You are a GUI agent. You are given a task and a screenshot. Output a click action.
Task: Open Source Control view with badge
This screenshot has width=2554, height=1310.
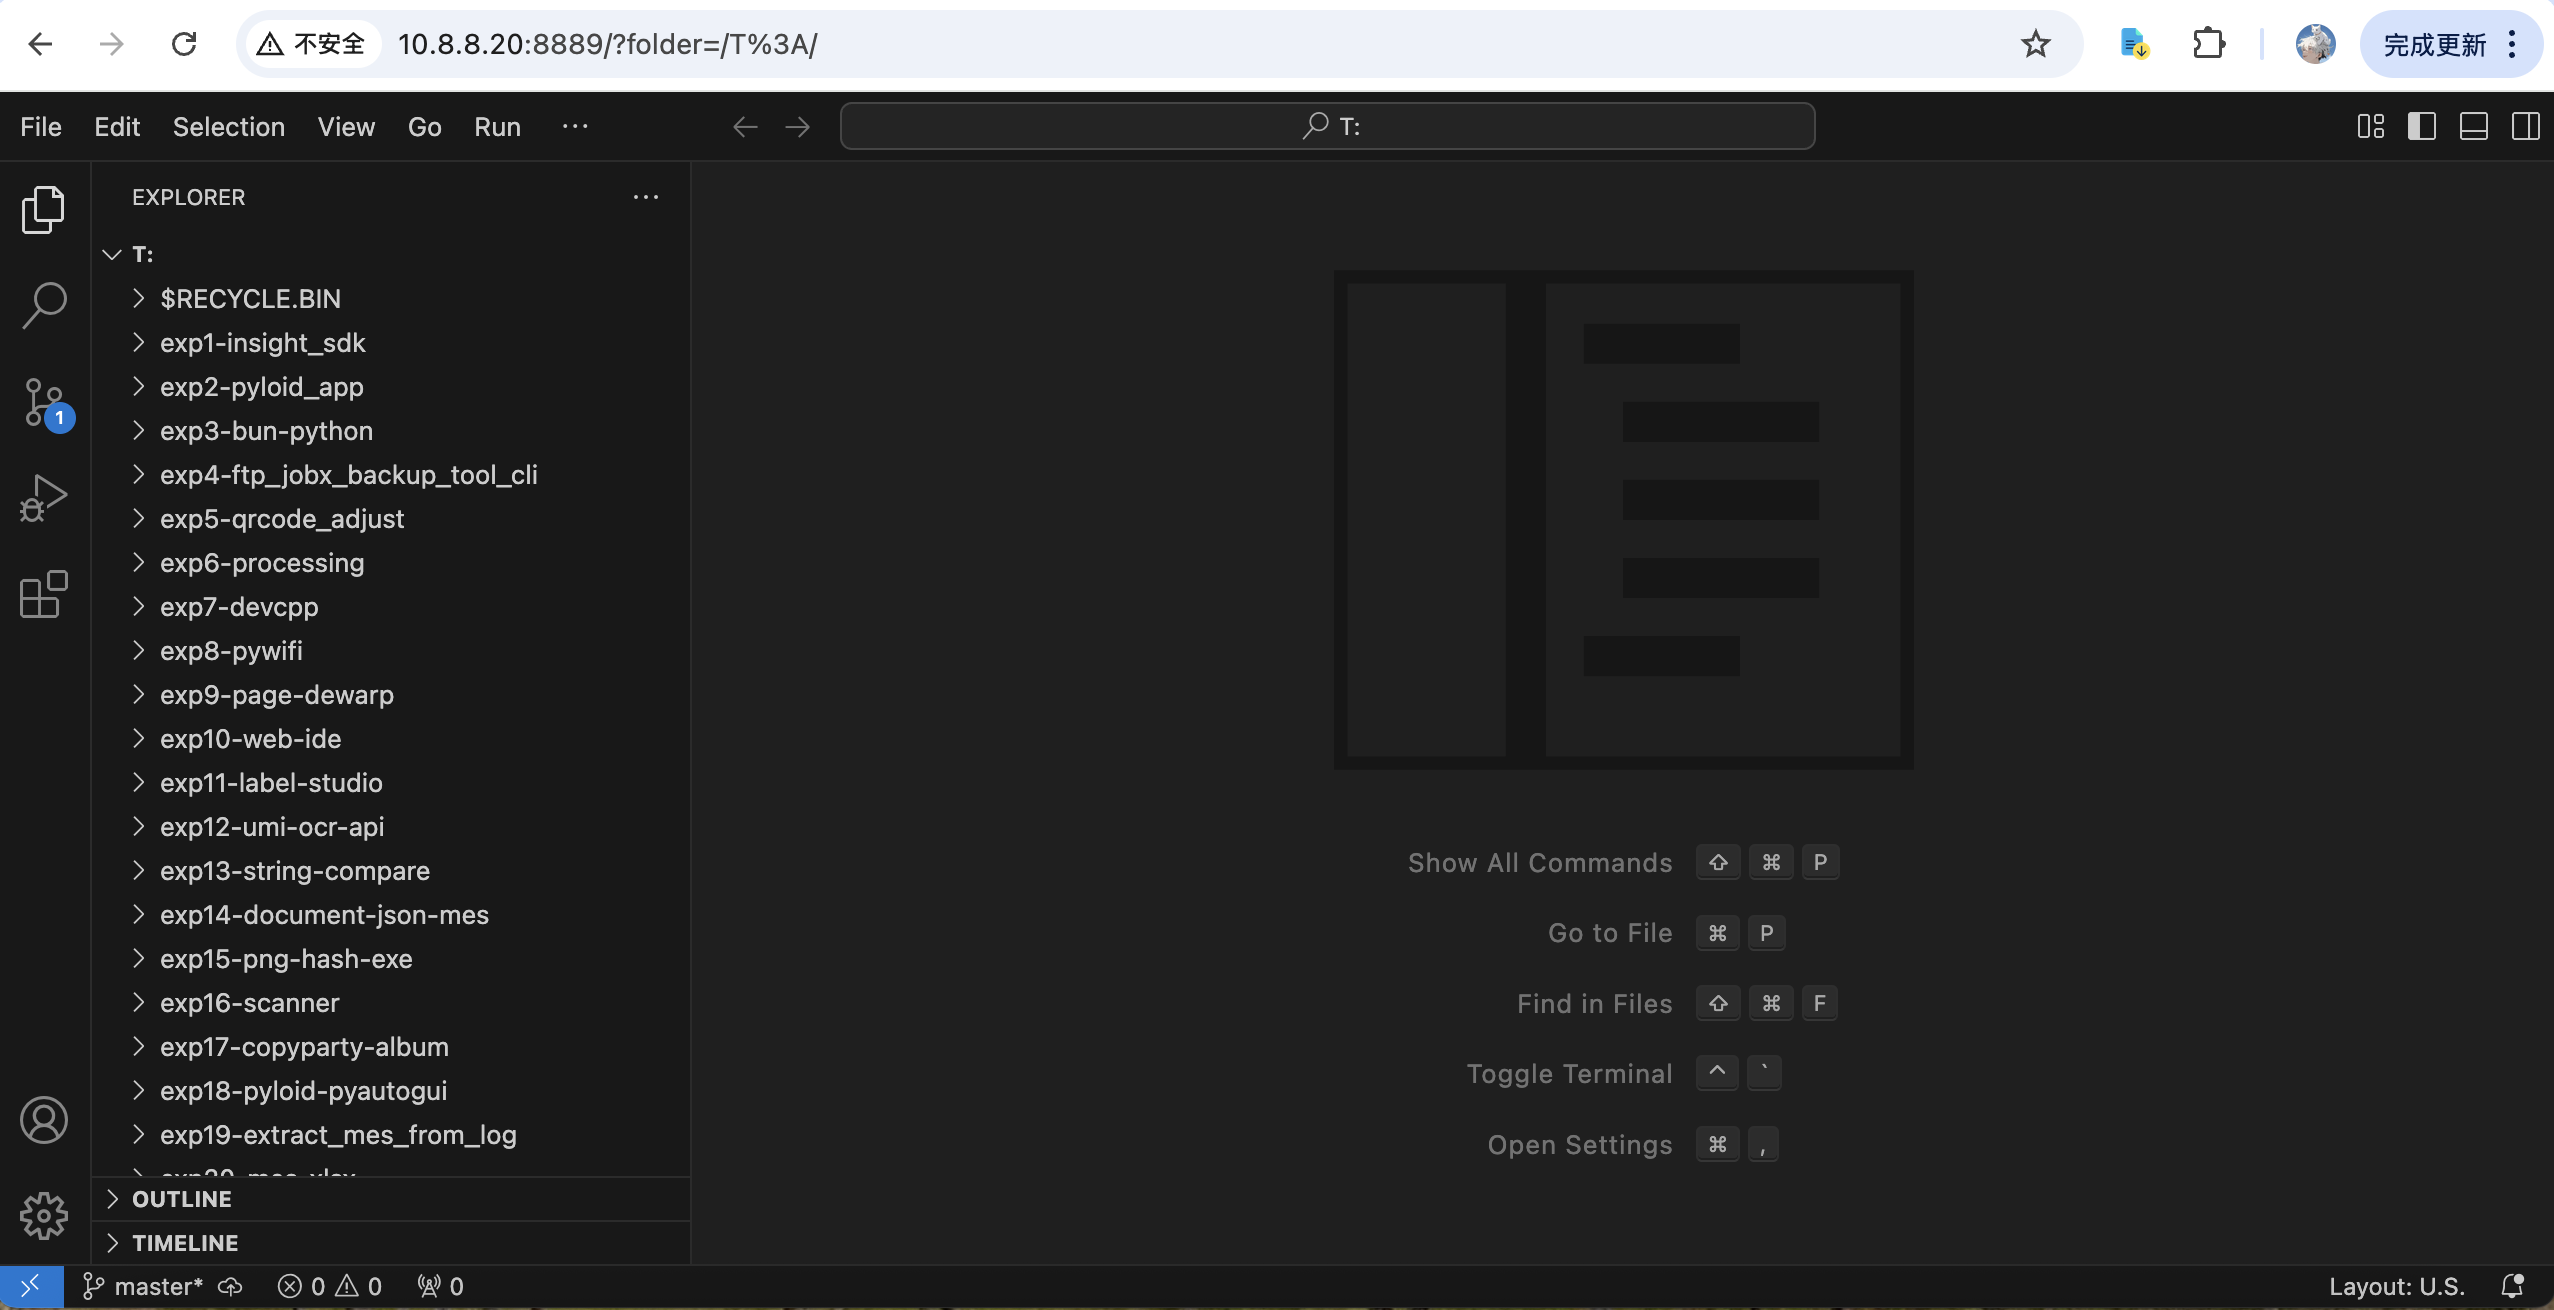pyautogui.click(x=44, y=402)
